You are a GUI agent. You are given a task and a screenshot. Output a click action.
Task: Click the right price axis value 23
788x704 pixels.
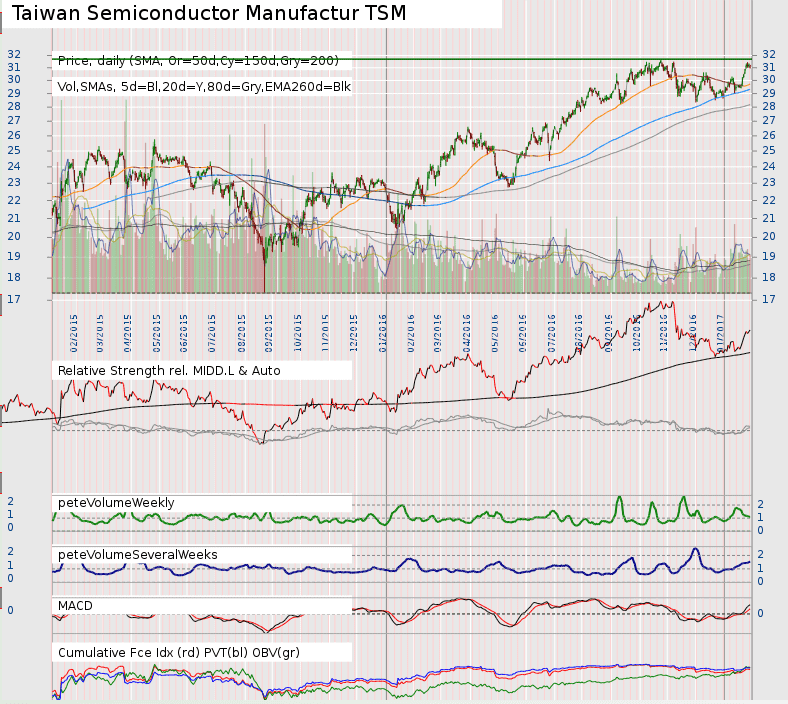pos(769,182)
